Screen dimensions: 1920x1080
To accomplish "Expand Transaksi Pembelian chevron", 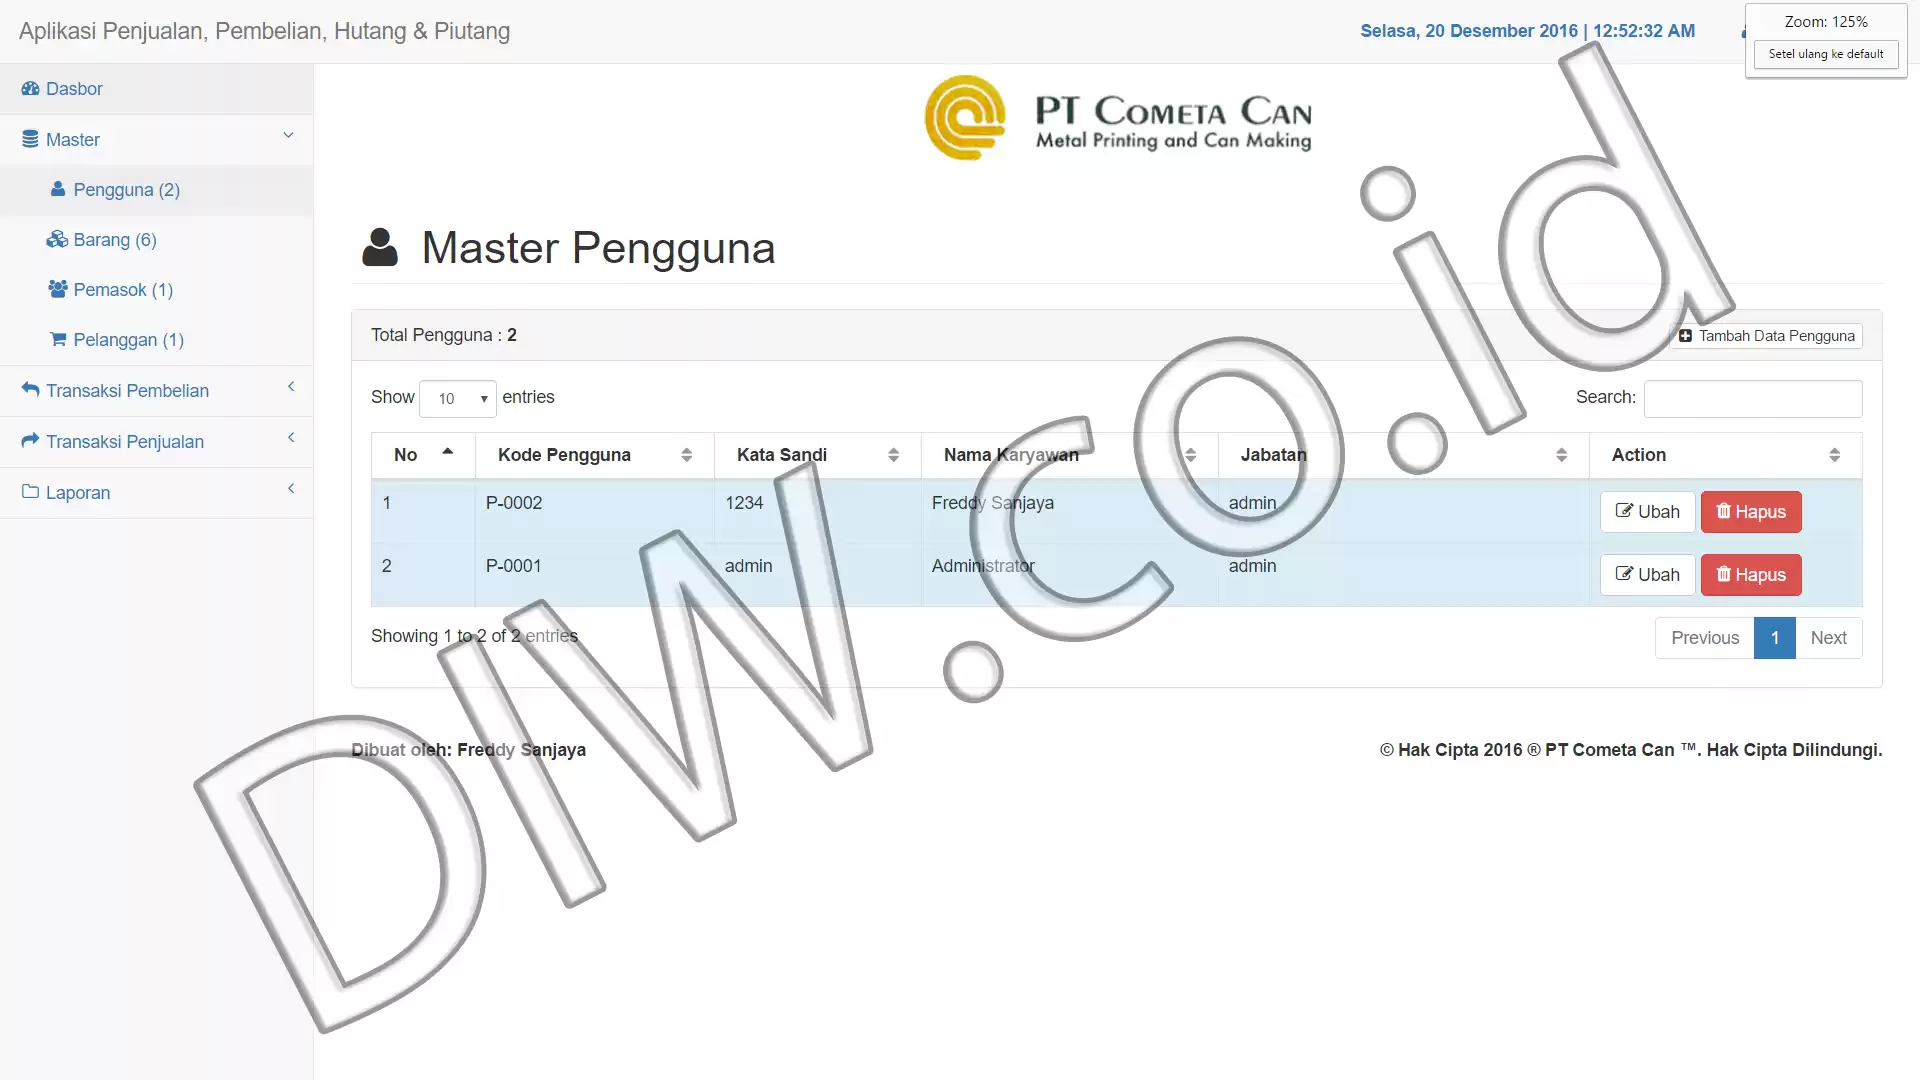I will pyautogui.click(x=291, y=387).
